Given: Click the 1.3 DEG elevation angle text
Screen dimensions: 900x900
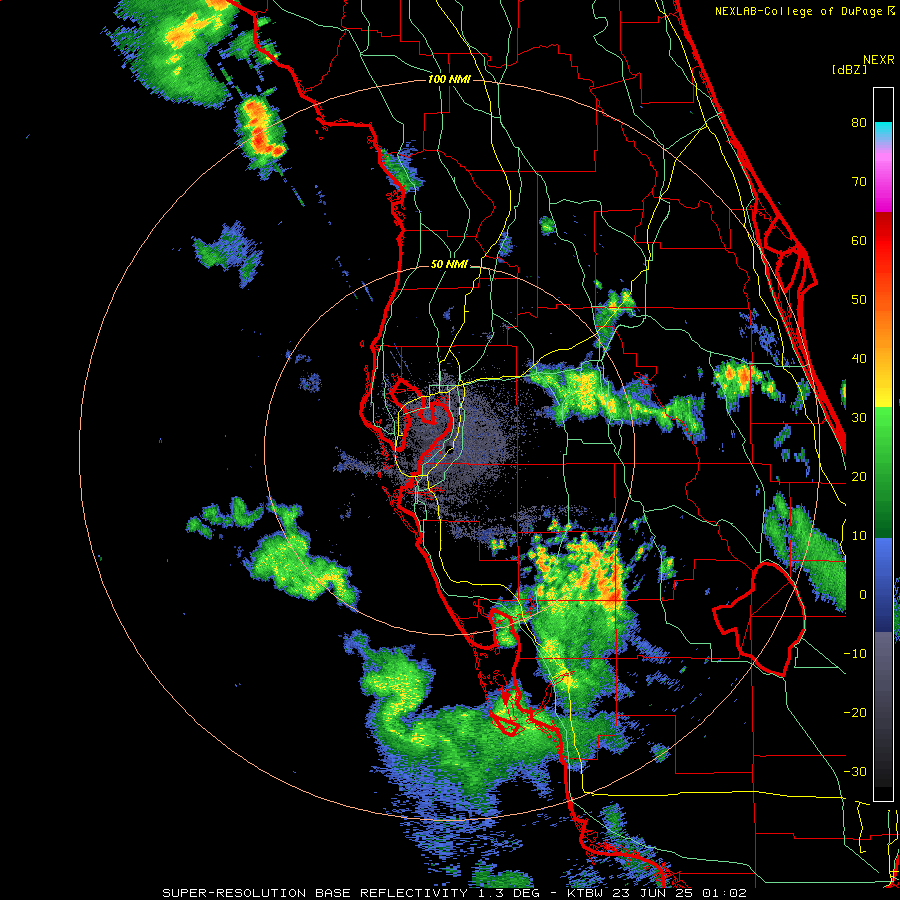Looking at the screenshot, I should [514, 893].
